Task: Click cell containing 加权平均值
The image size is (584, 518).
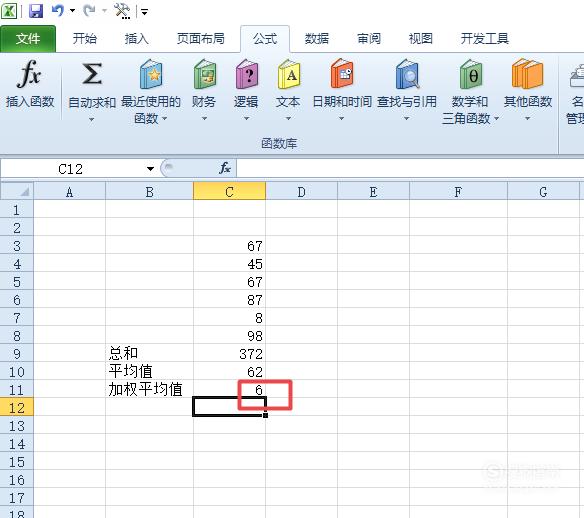Action: tap(149, 389)
